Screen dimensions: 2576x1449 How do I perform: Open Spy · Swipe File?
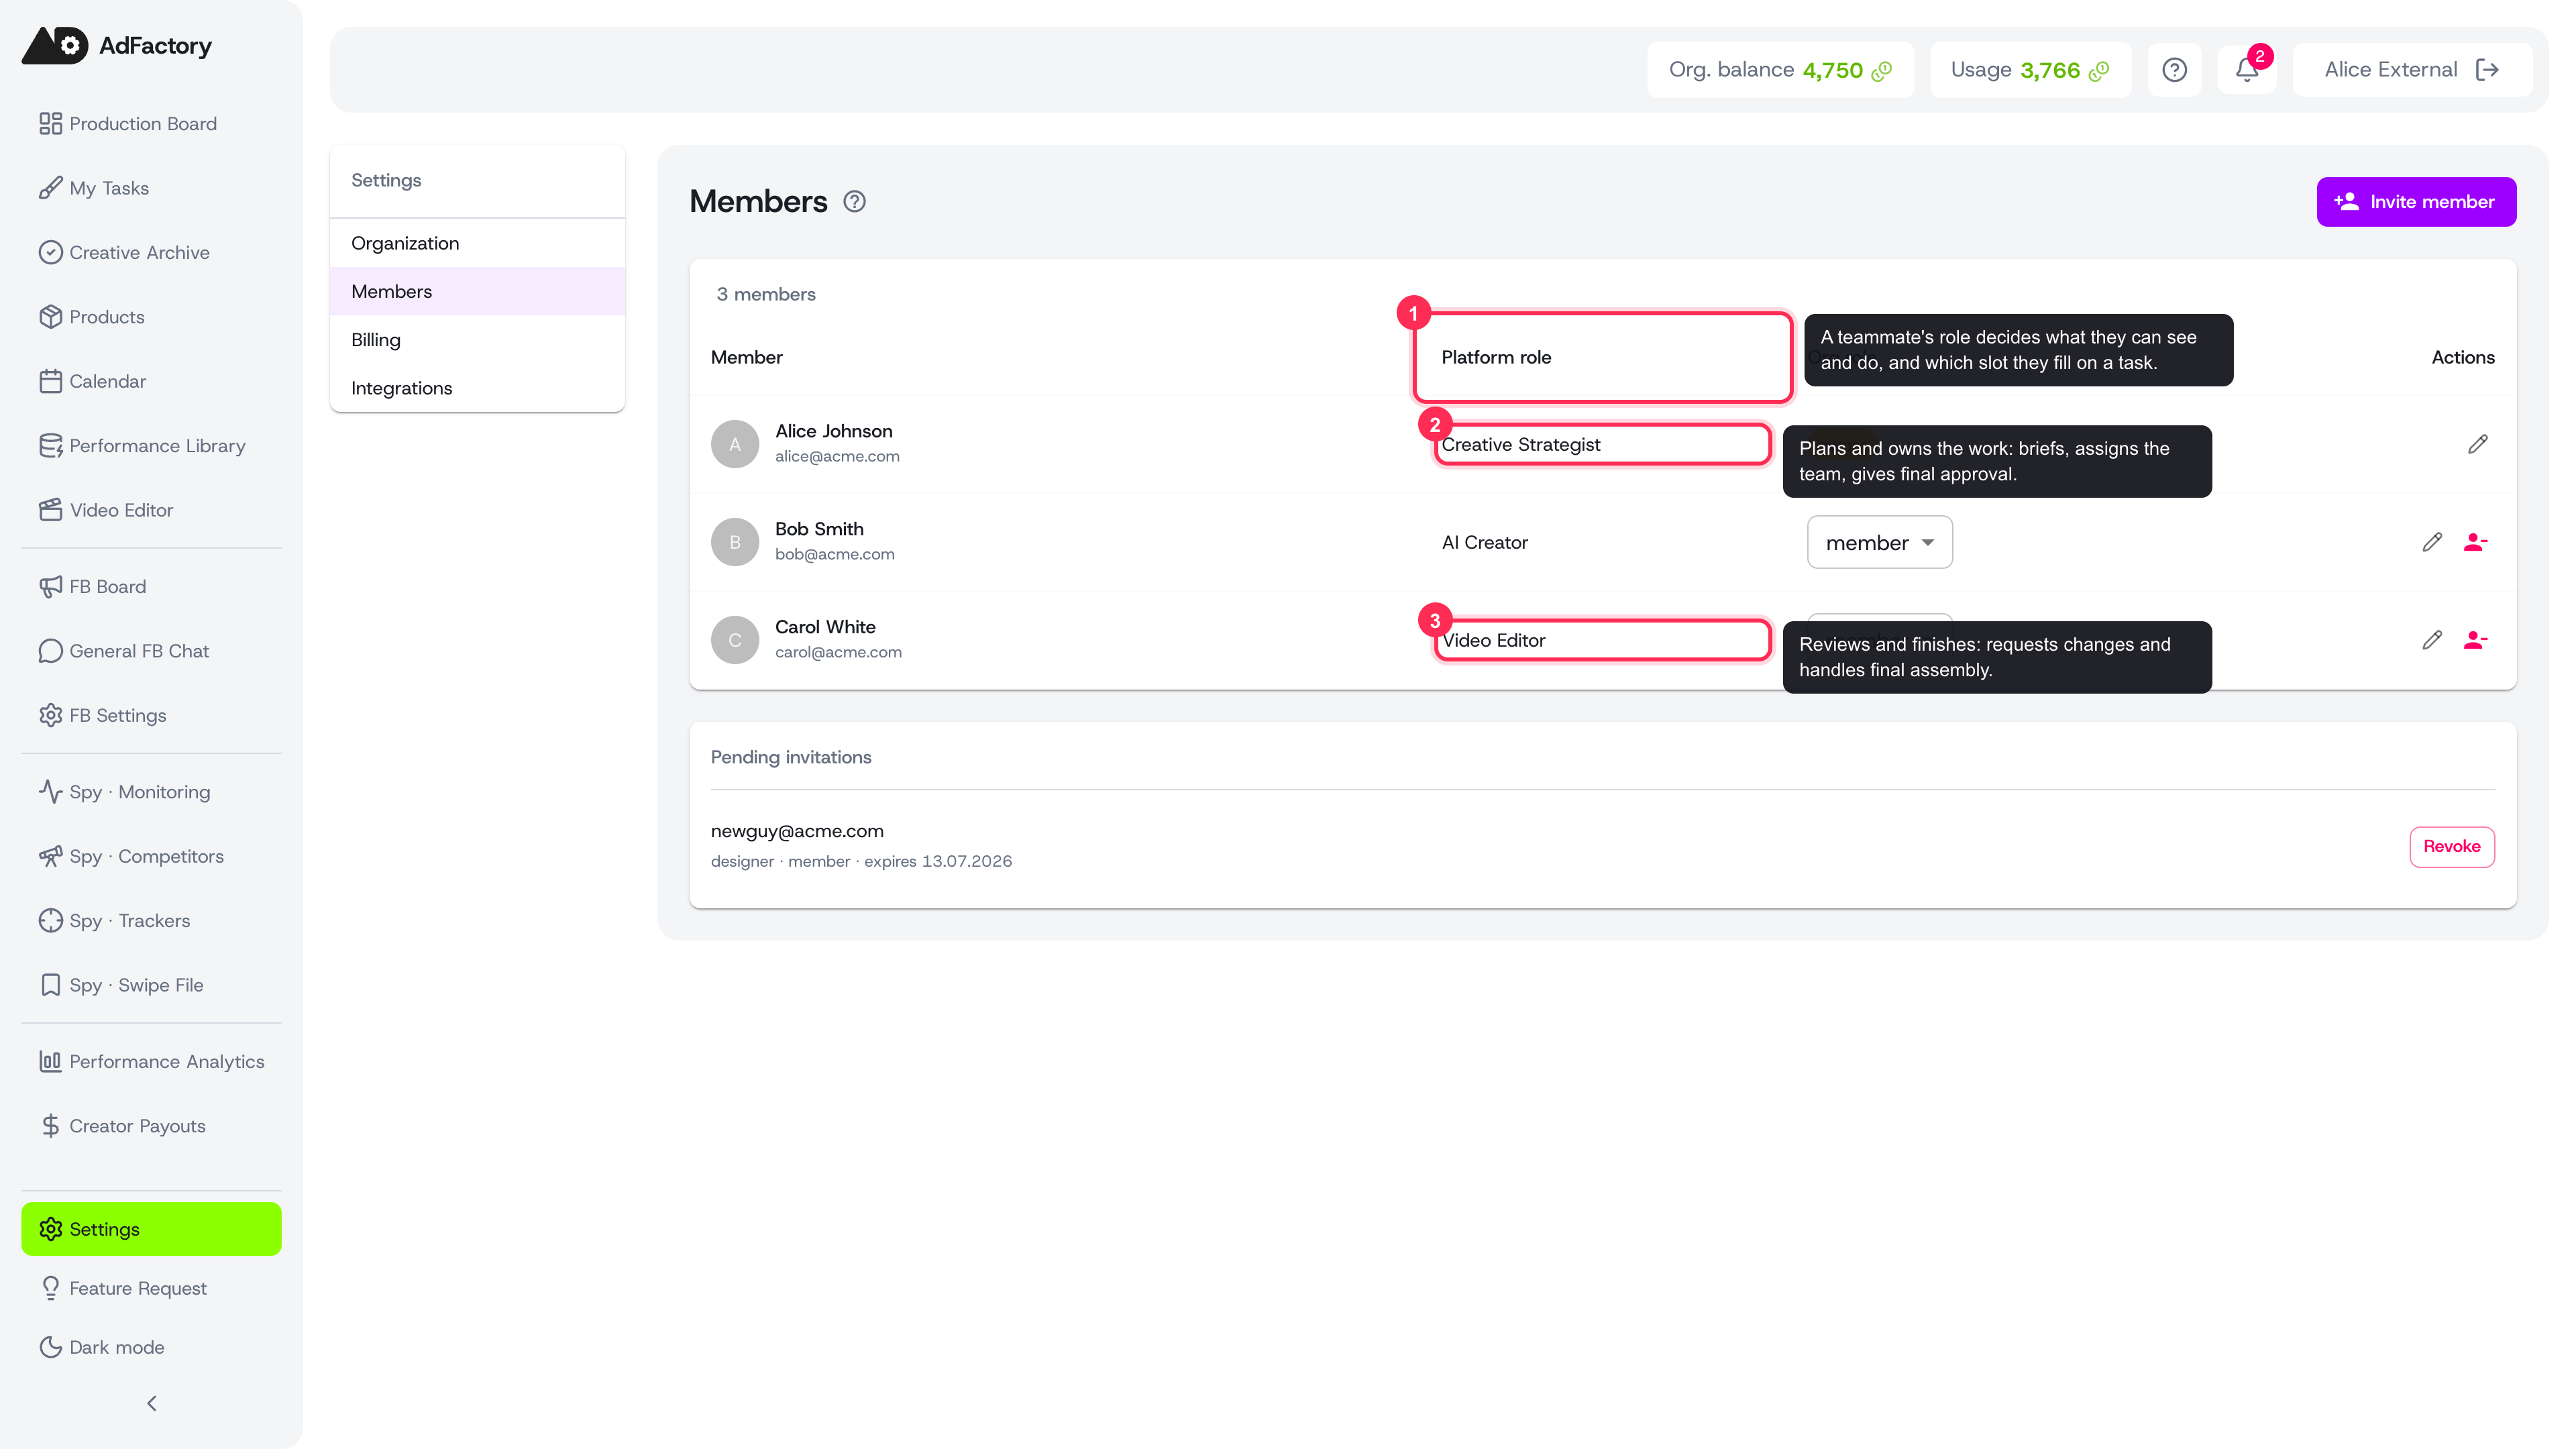(151, 985)
